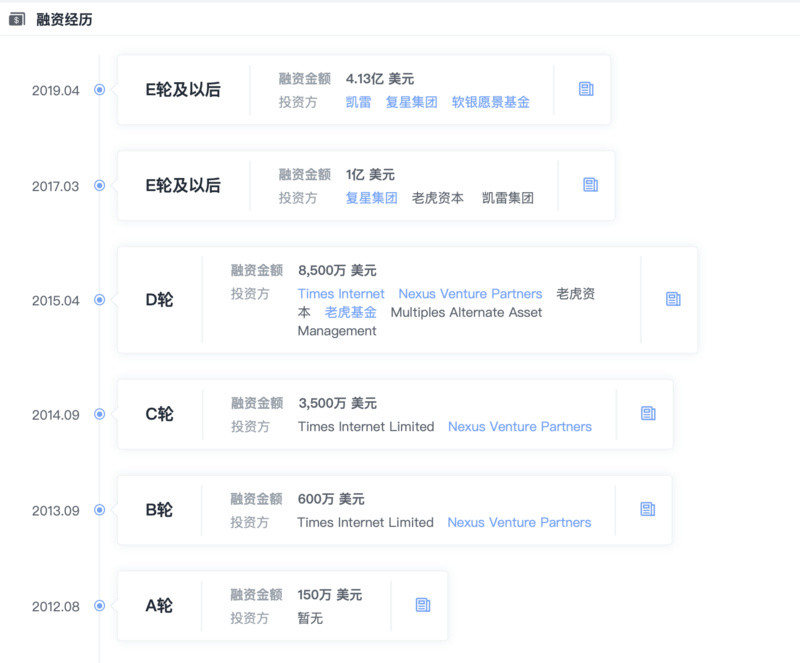Open 复星集团 link in 2017.03 round
This screenshot has height=663, width=800.
pyautogui.click(x=371, y=198)
